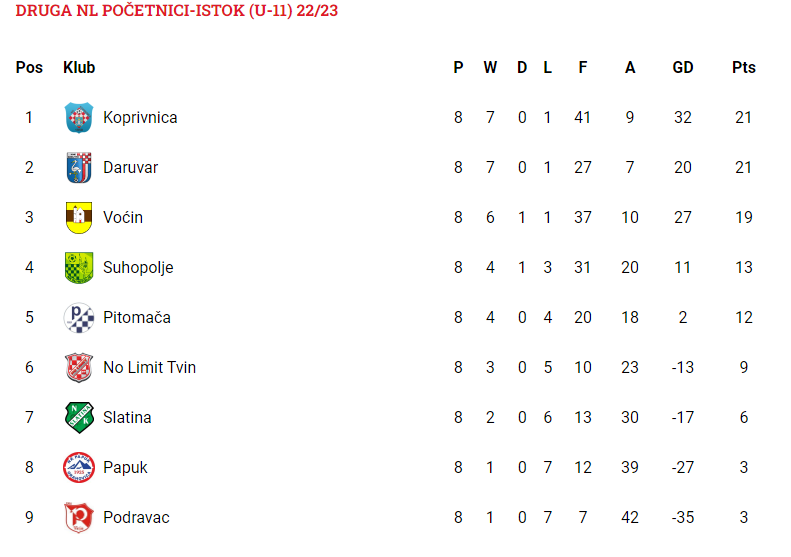Click the No Limit Tvin crest
The width and height of the screenshot is (791, 557).
coord(79,367)
